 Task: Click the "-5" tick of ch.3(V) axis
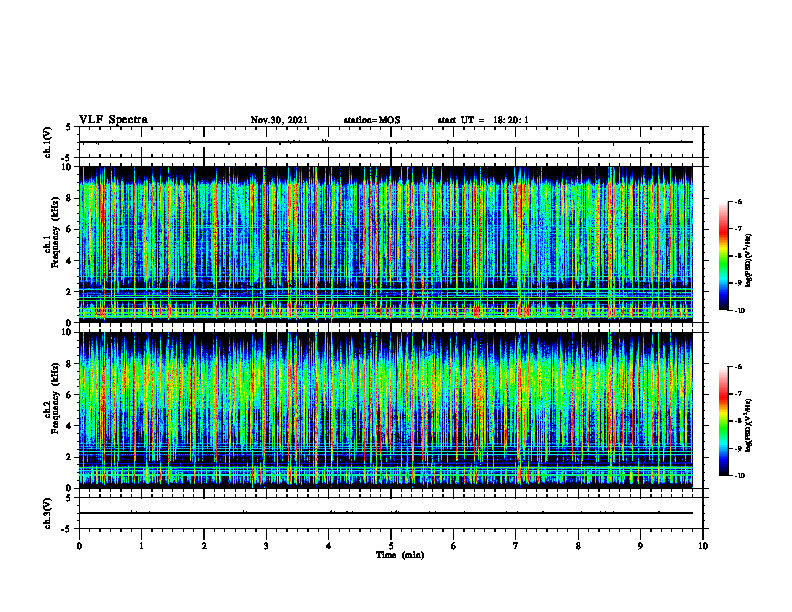(x=67, y=529)
